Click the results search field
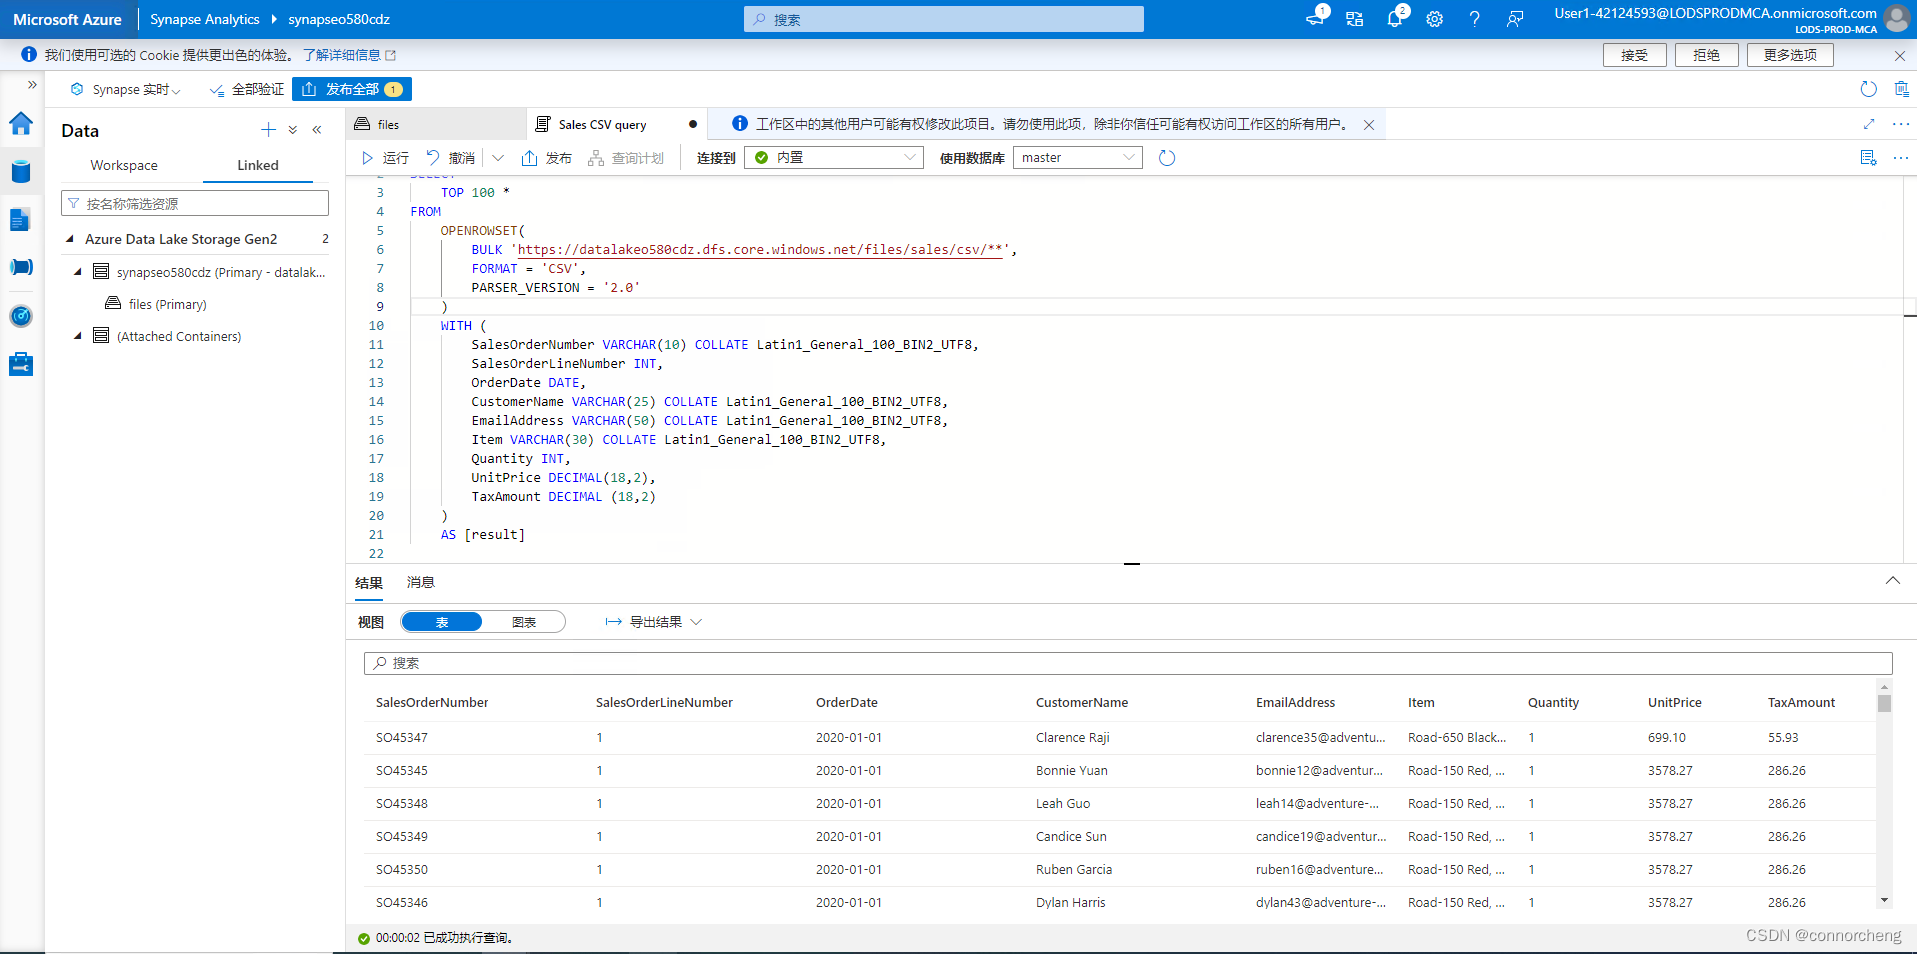1917x954 pixels. click(x=1128, y=663)
